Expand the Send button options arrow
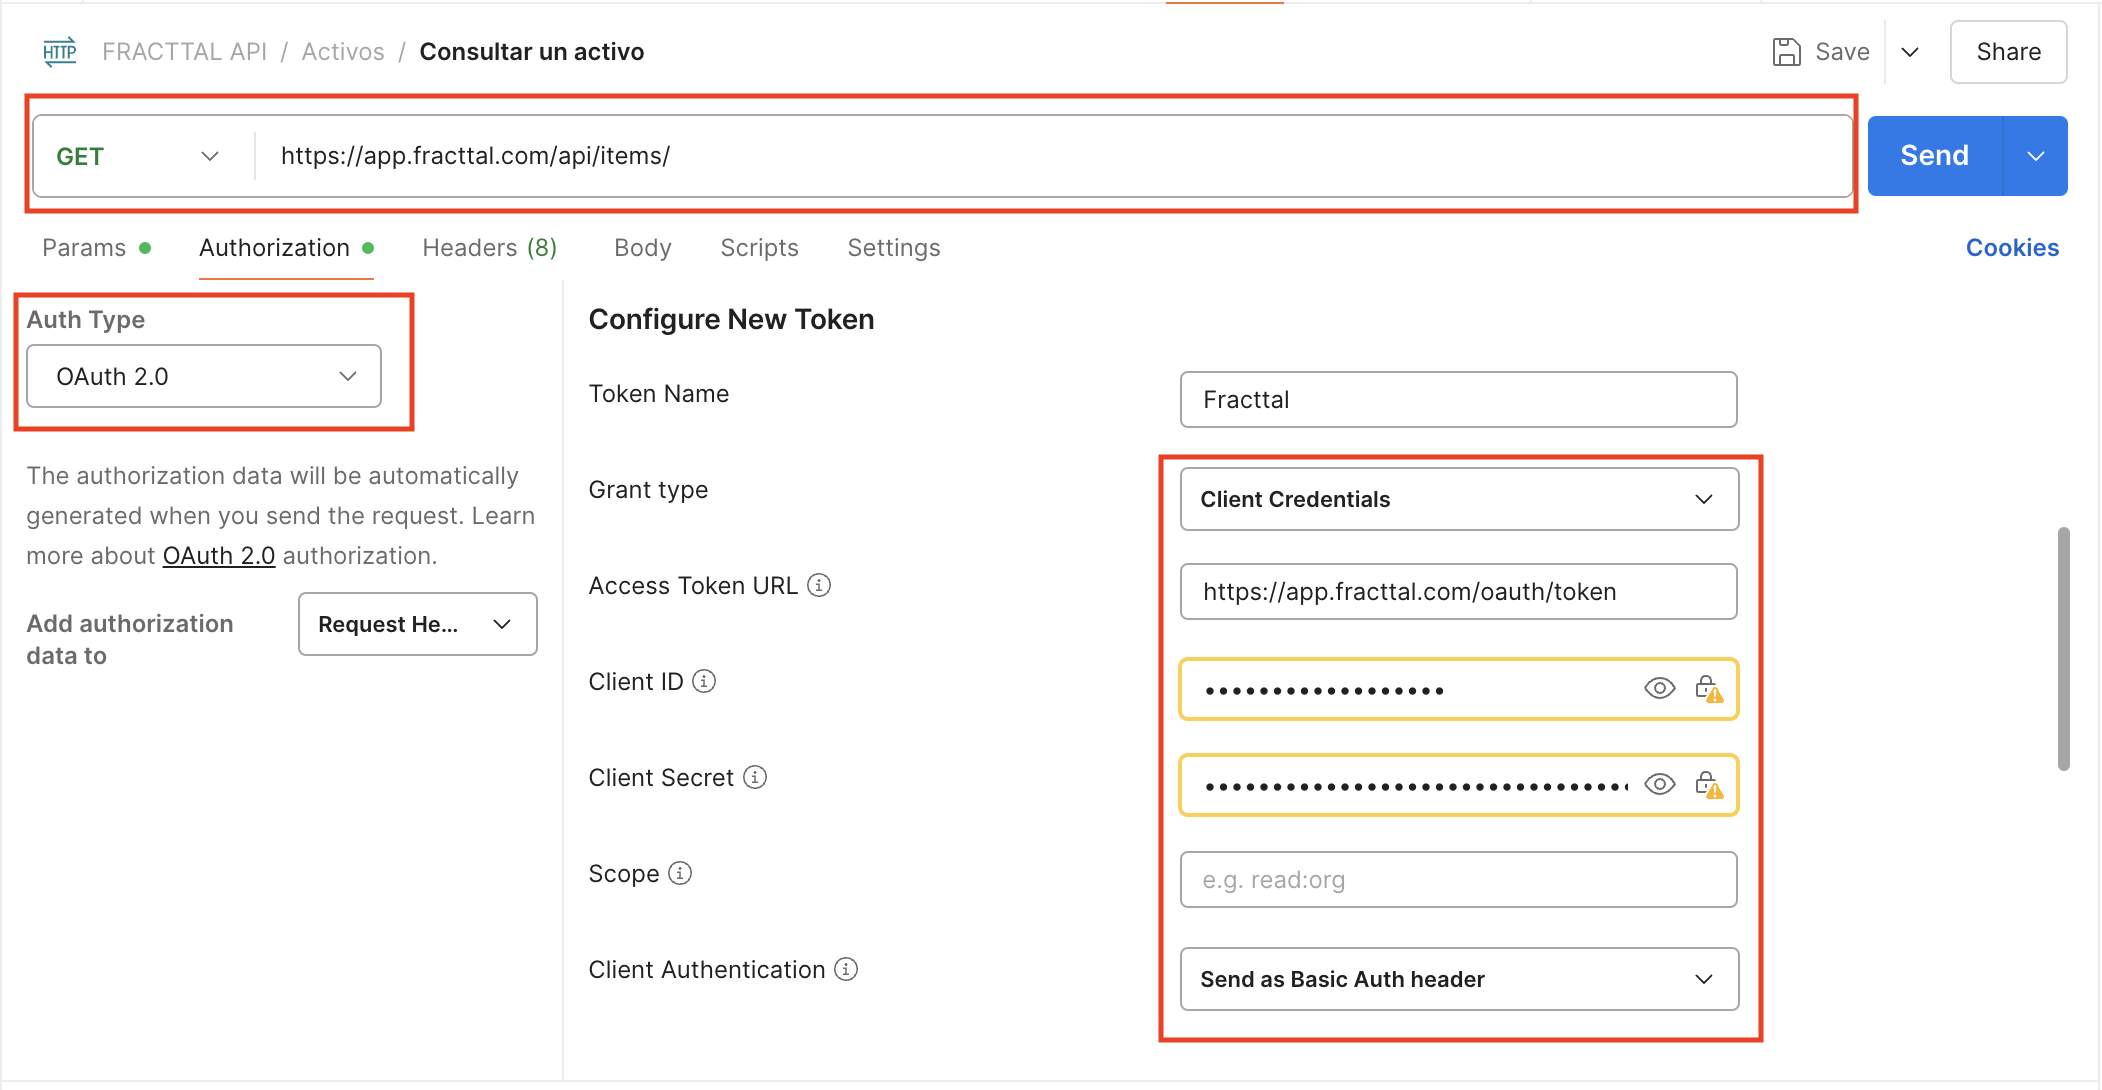The width and height of the screenshot is (2102, 1090). [2035, 156]
